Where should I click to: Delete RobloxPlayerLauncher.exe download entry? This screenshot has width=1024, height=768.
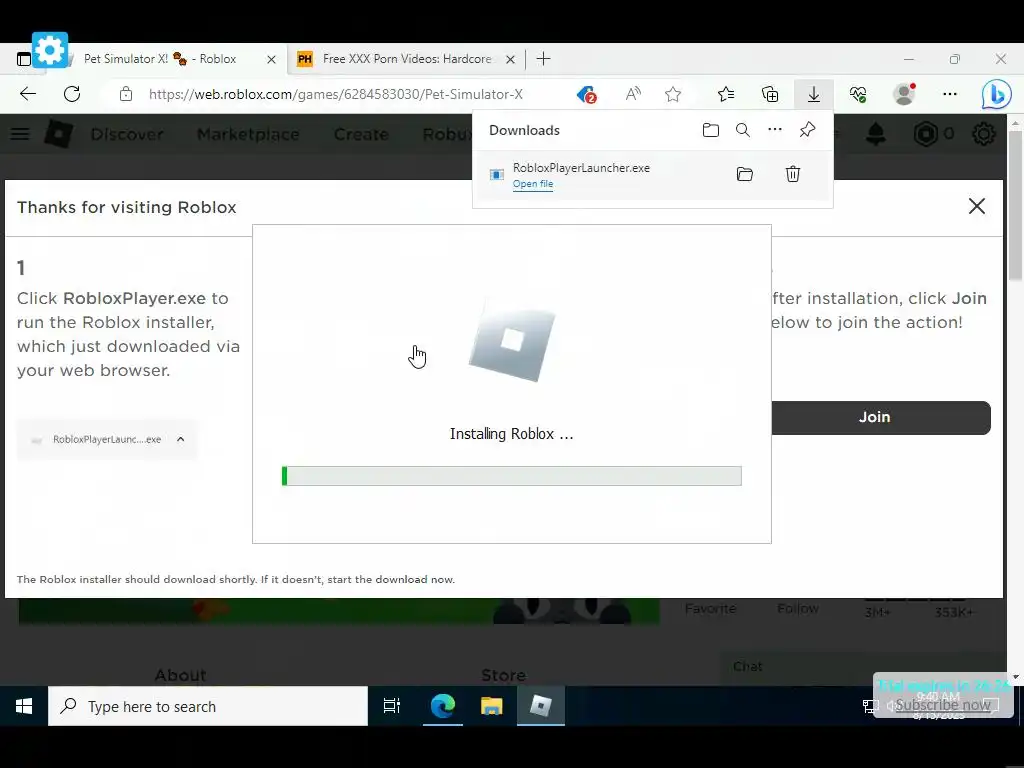tap(793, 174)
